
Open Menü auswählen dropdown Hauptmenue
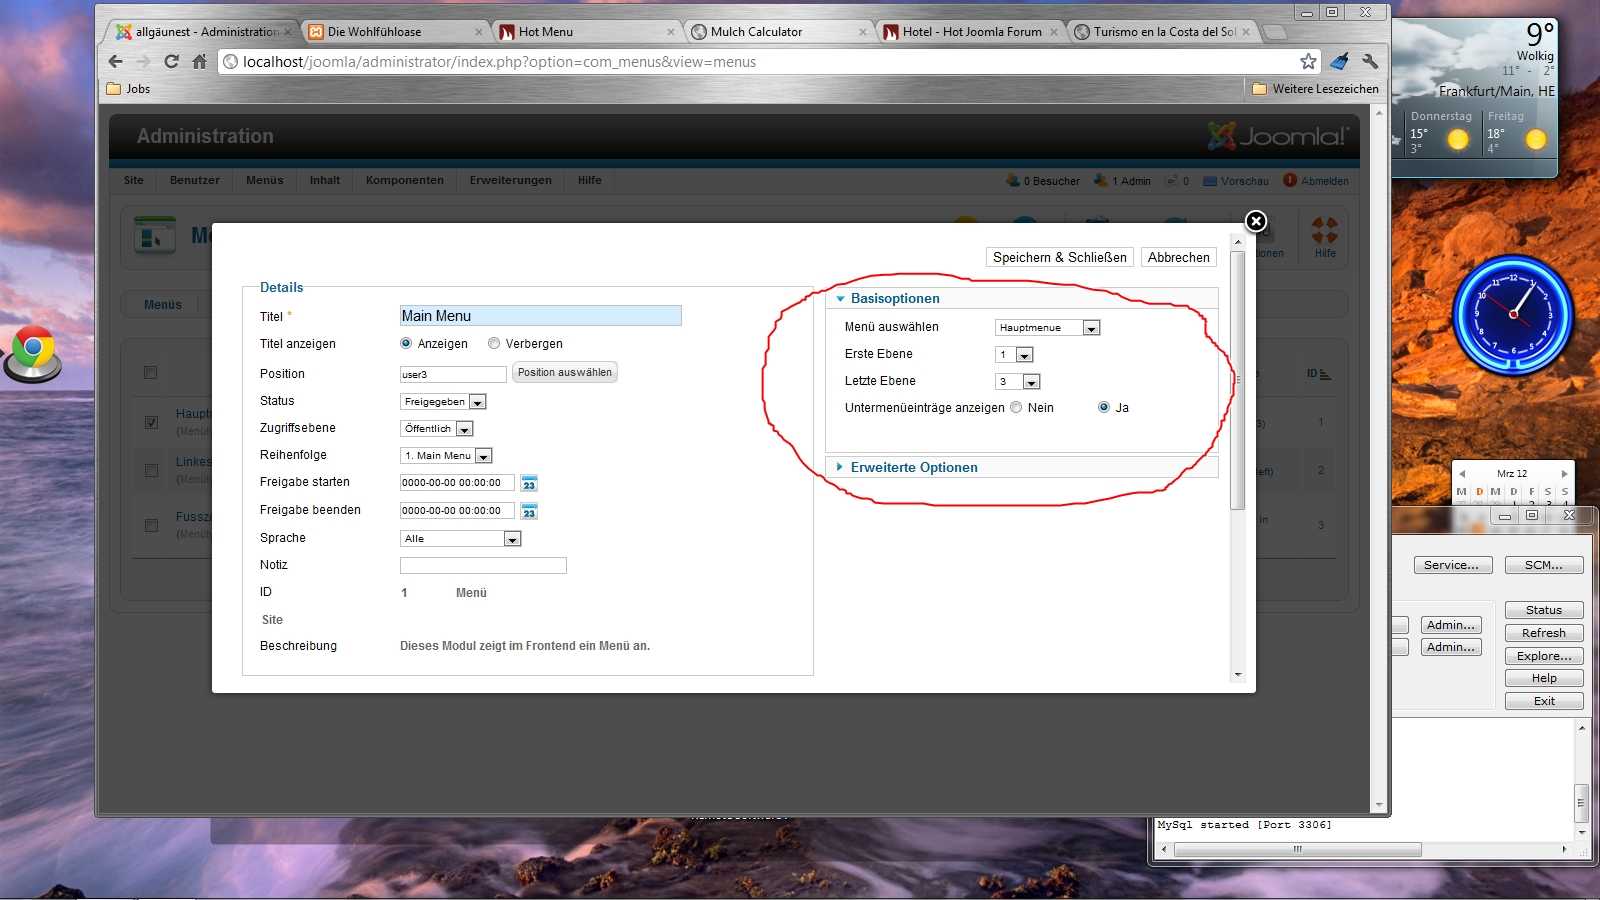coord(1048,327)
